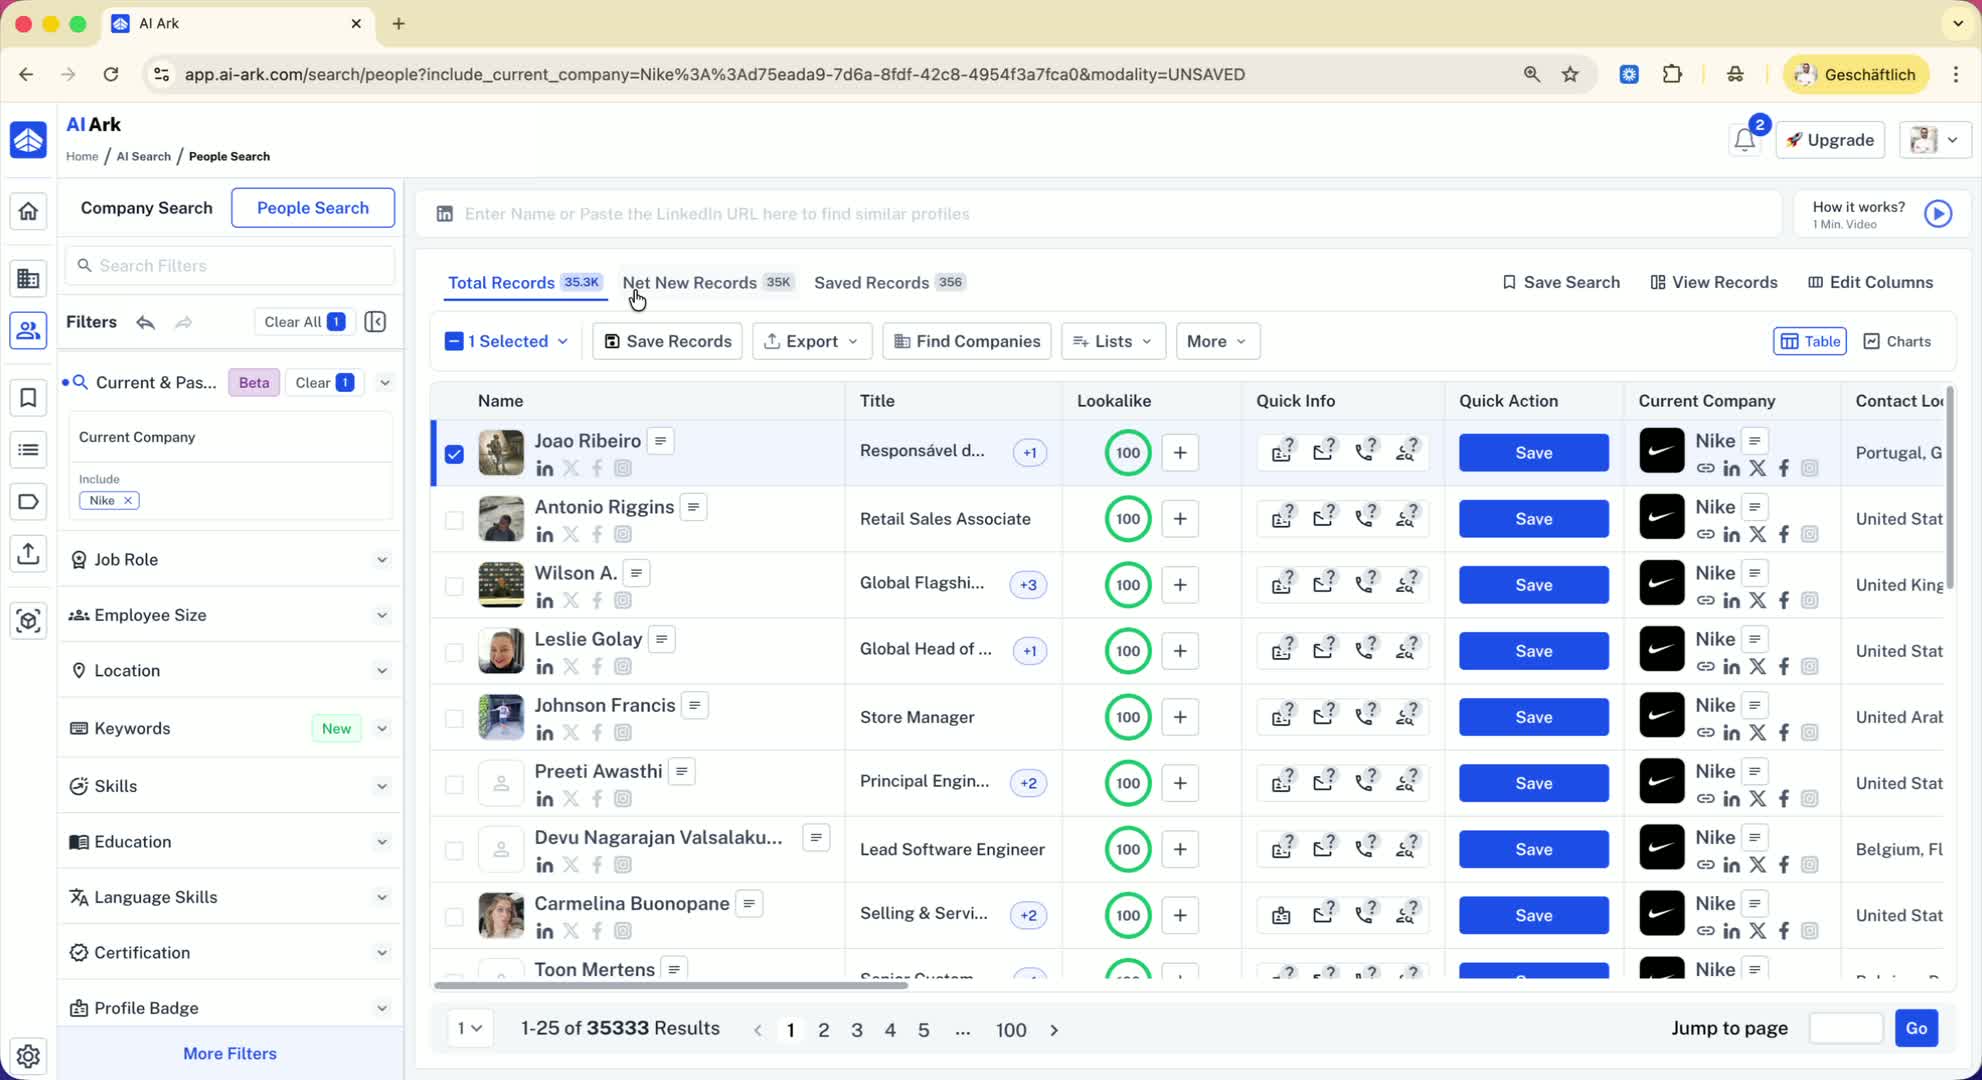Switch to Company Search tab
Screen dimensions: 1982x1080
coord(146,208)
